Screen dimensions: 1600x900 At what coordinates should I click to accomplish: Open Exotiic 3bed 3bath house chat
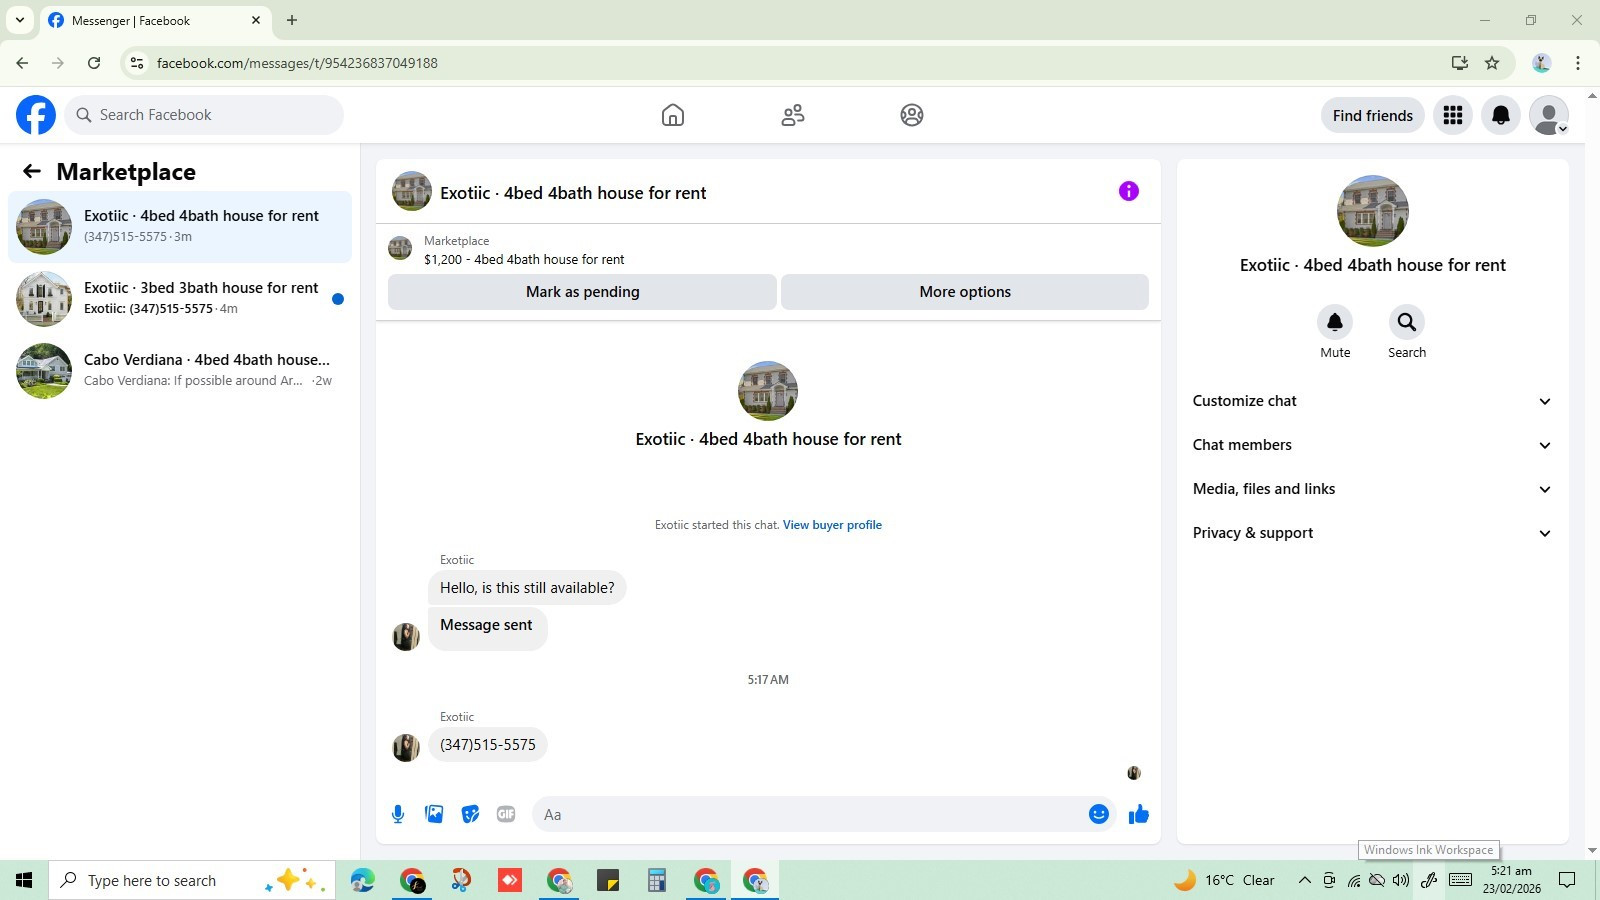coord(180,299)
